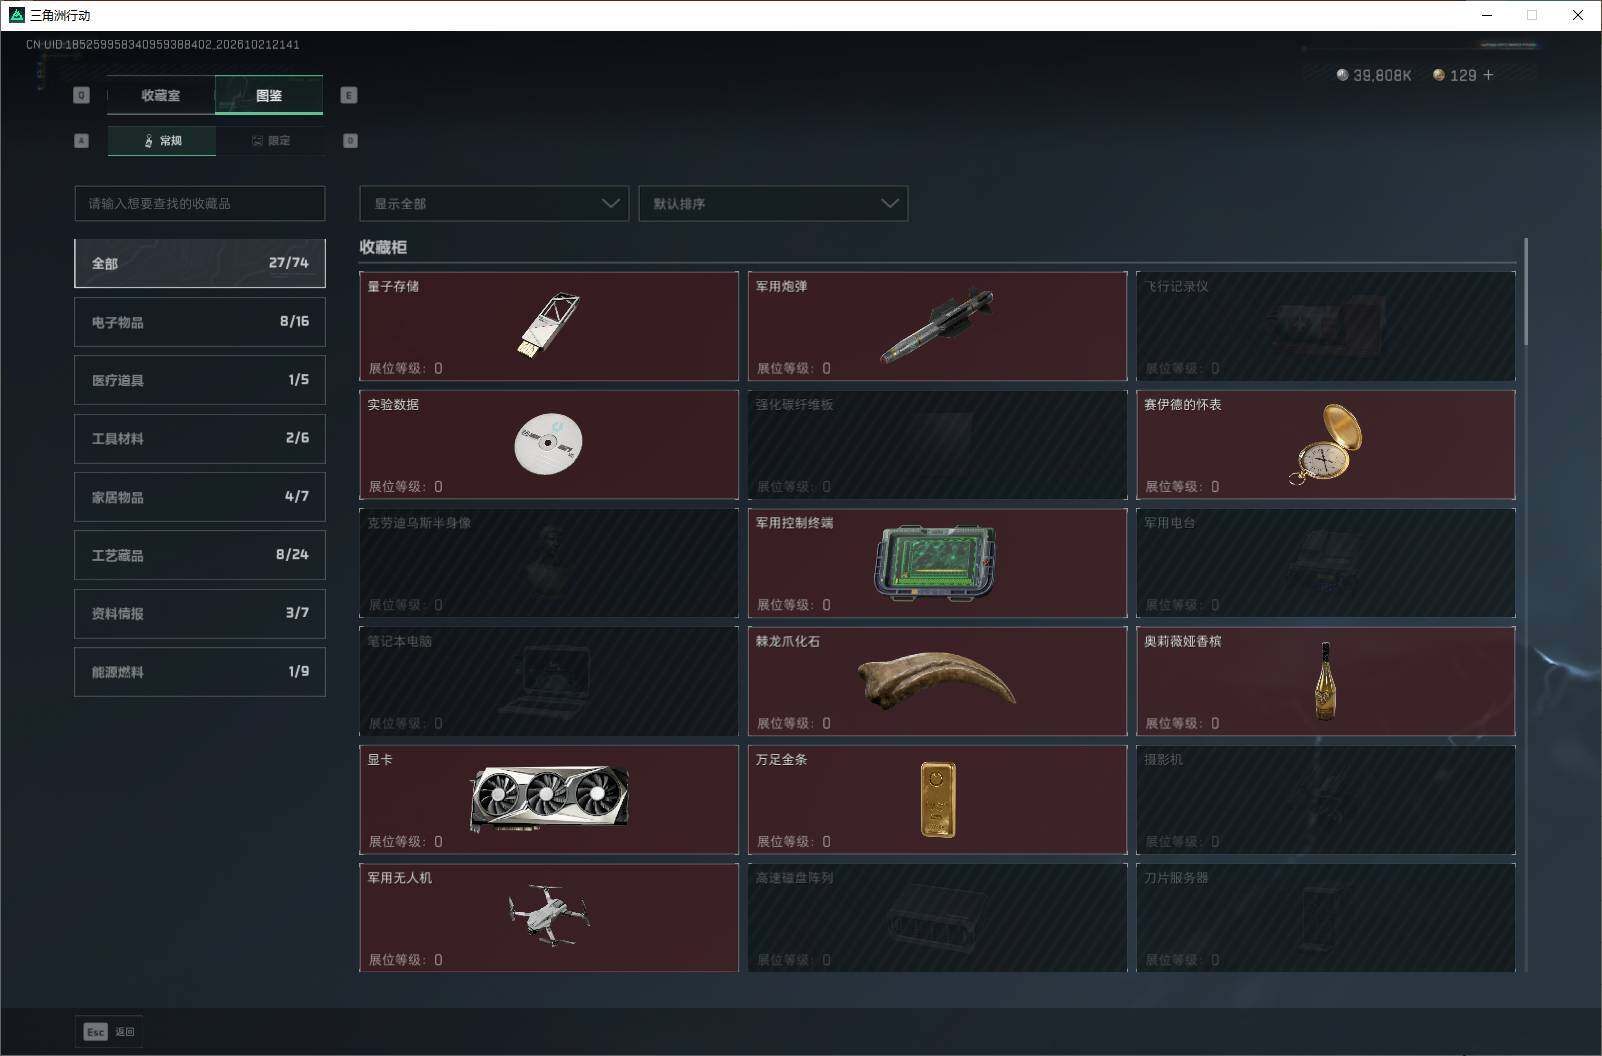The image size is (1602, 1056).
Task: Filter by 工艺藏品 category
Action: pyautogui.click(x=200, y=555)
